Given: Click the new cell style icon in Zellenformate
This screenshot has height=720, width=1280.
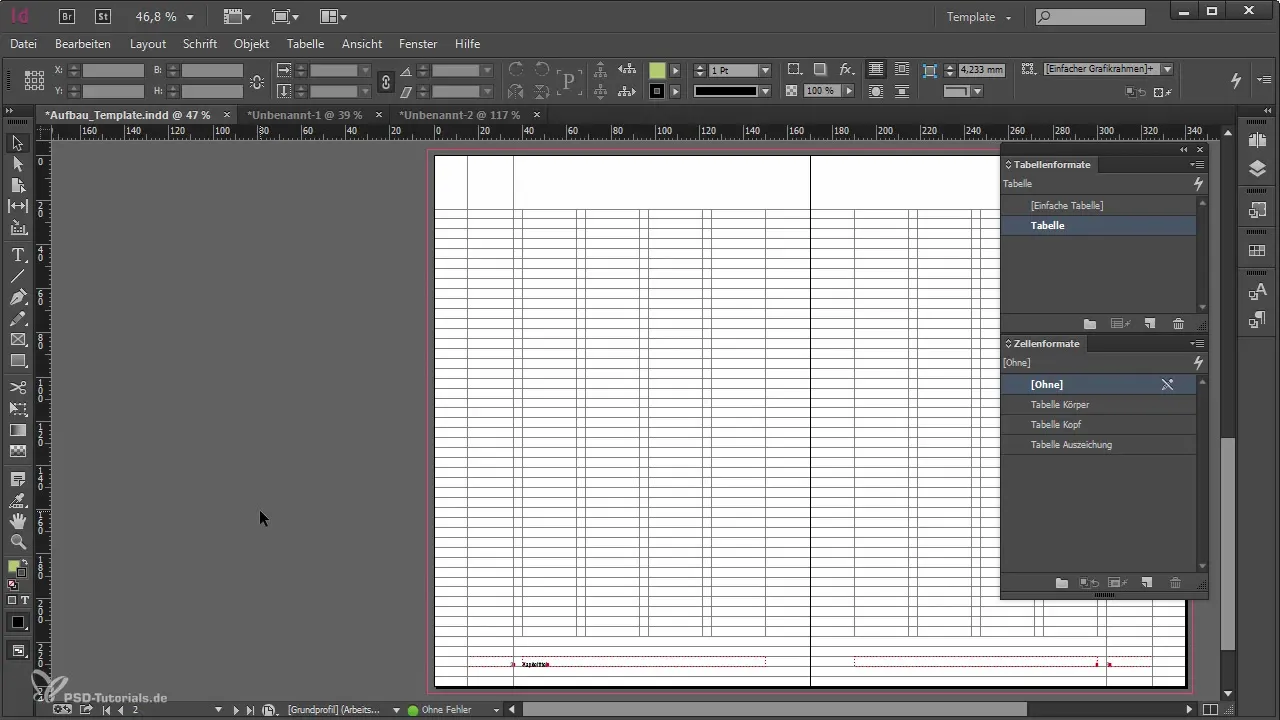Looking at the screenshot, I should pos(1147,583).
